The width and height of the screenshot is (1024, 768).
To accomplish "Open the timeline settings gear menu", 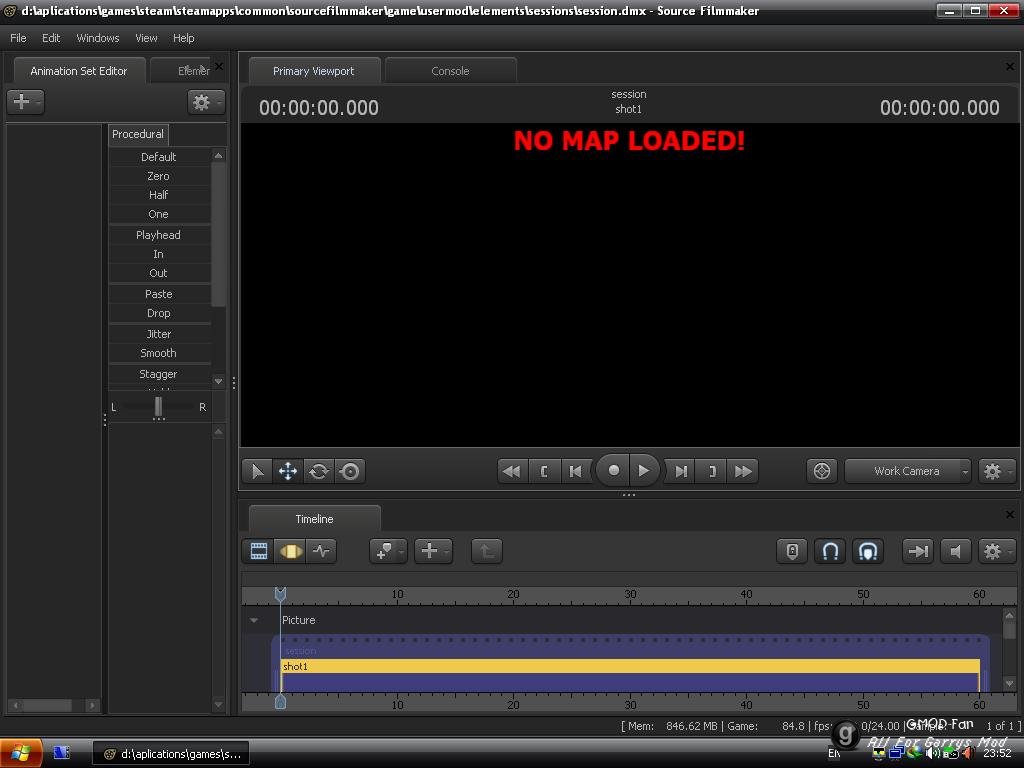I will [997, 551].
